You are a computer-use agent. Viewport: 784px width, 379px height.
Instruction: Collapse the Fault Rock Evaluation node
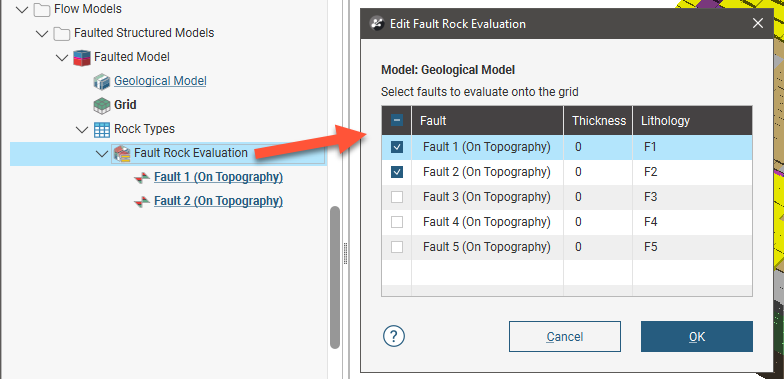pyautogui.click(x=102, y=154)
